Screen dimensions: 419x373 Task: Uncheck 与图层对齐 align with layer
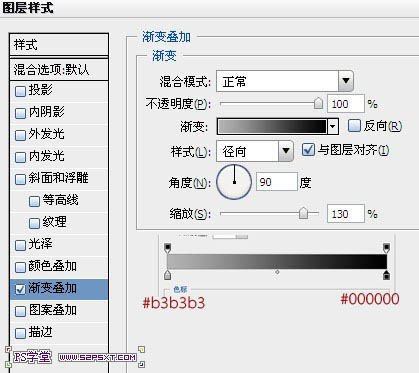pos(308,150)
